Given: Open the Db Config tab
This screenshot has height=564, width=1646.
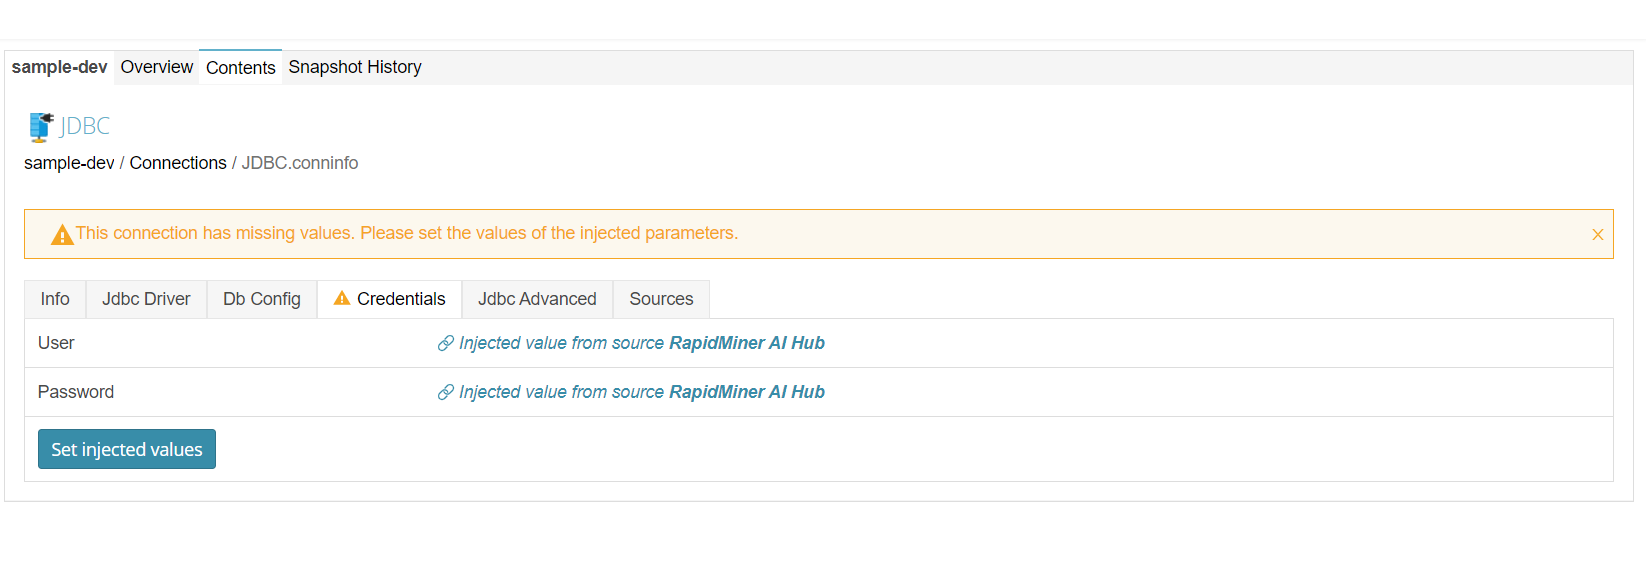Looking at the screenshot, I should 262,299.
